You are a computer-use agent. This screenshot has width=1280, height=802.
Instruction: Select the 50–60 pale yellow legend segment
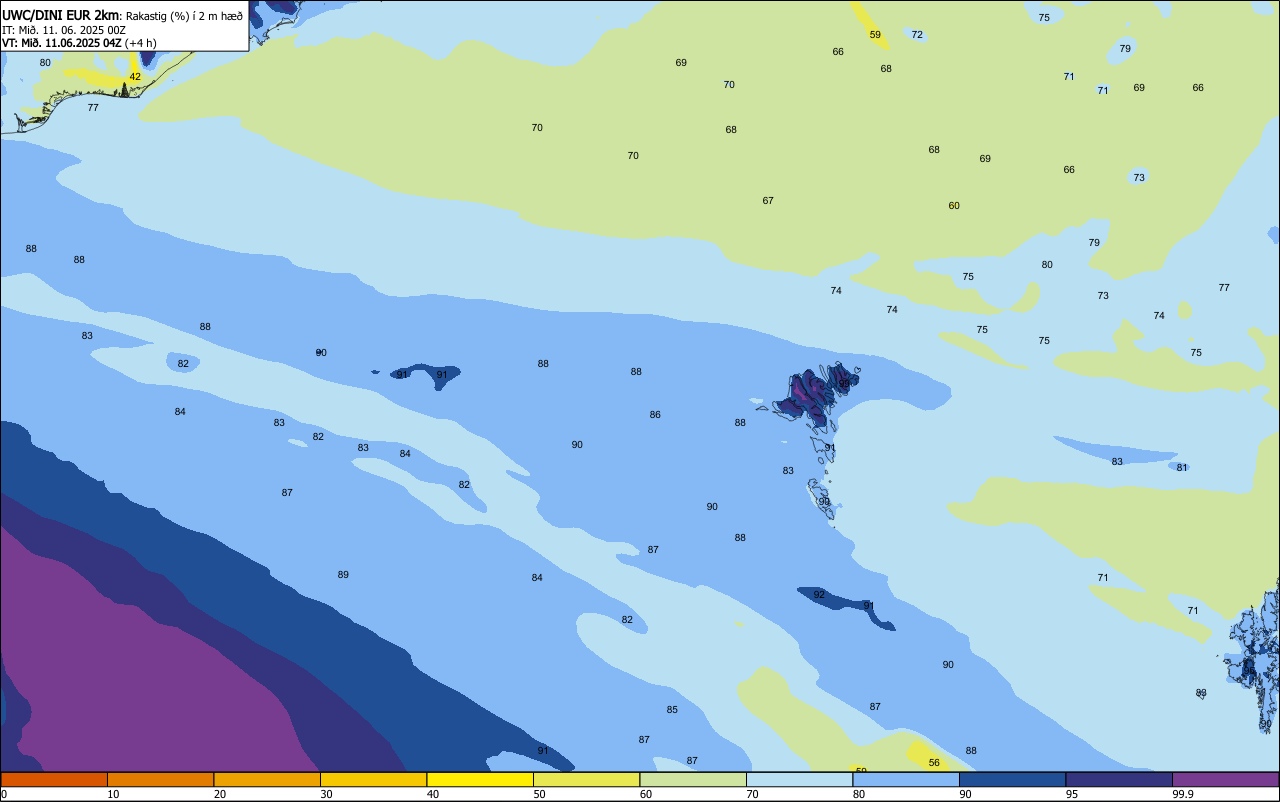(x=586, y=779)
